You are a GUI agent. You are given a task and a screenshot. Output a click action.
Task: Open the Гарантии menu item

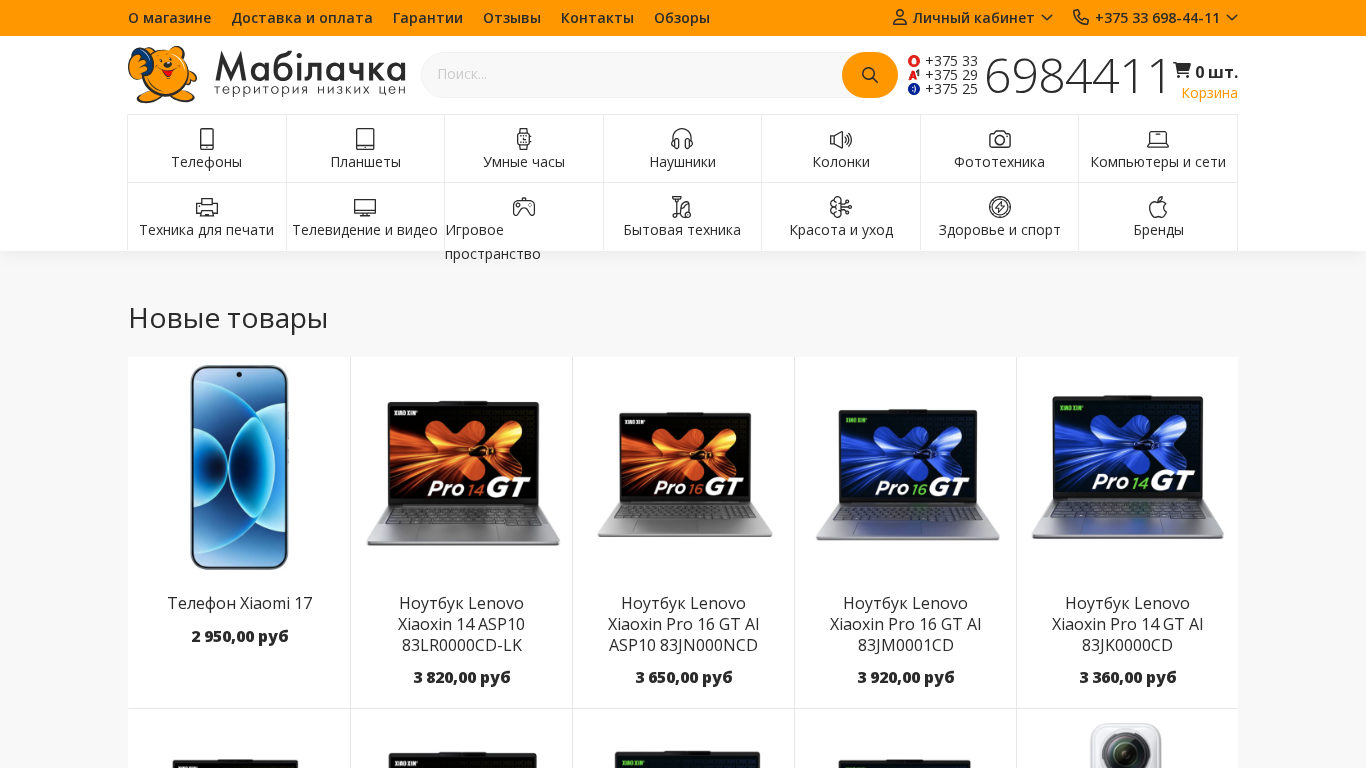pos(428,17)
